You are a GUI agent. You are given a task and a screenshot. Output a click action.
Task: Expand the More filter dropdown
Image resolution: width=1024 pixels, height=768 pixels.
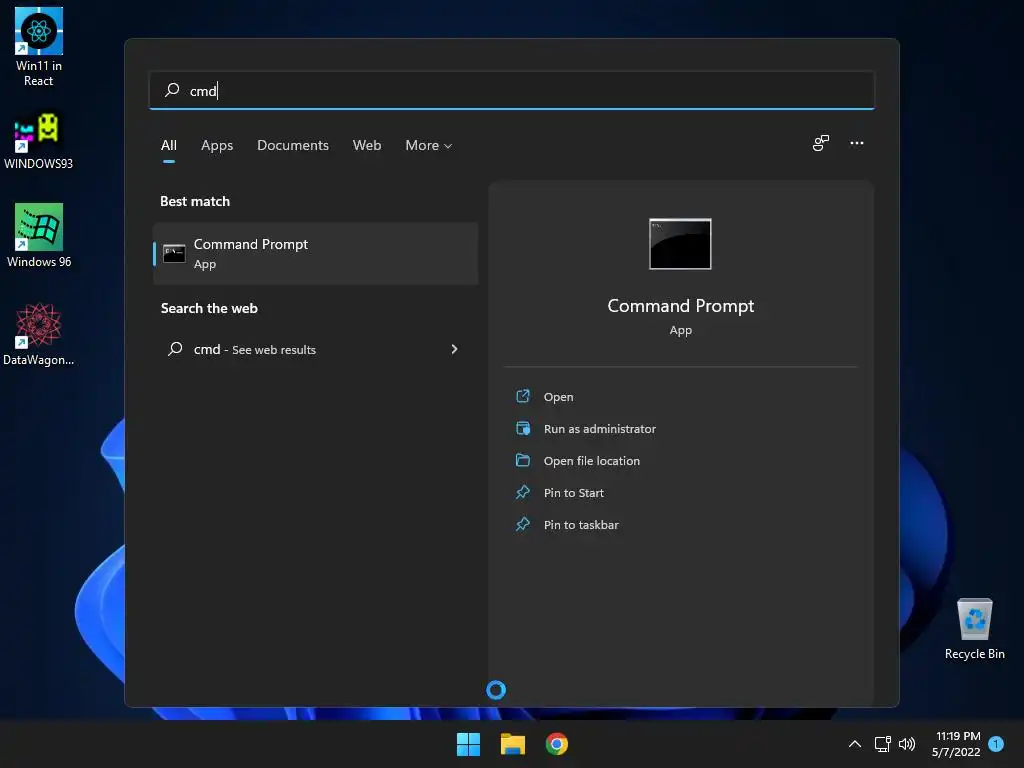[x=428, y=145]
